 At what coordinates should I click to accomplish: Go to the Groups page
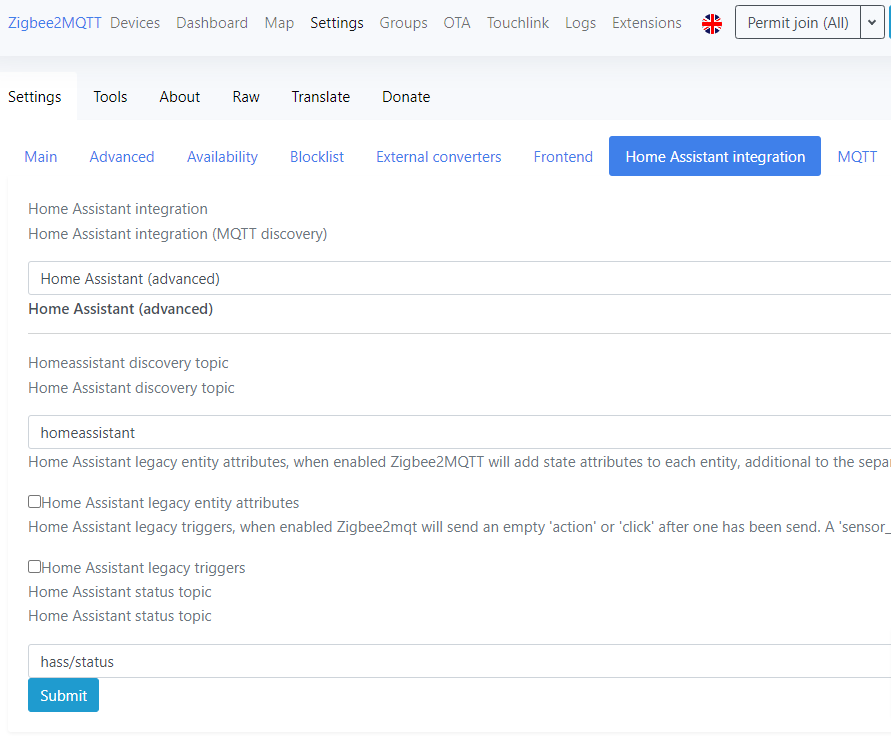point(403,22)
